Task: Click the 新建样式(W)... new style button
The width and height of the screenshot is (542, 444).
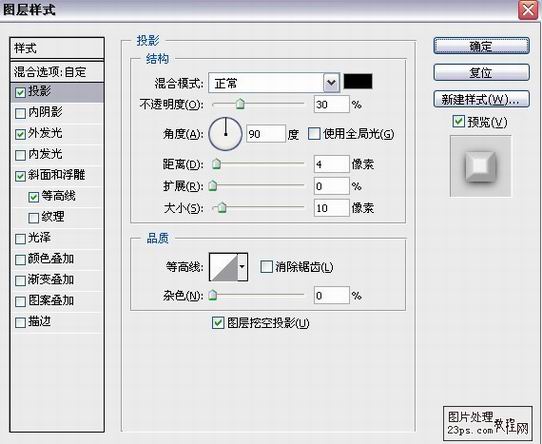Action: [x=481, y=99]
